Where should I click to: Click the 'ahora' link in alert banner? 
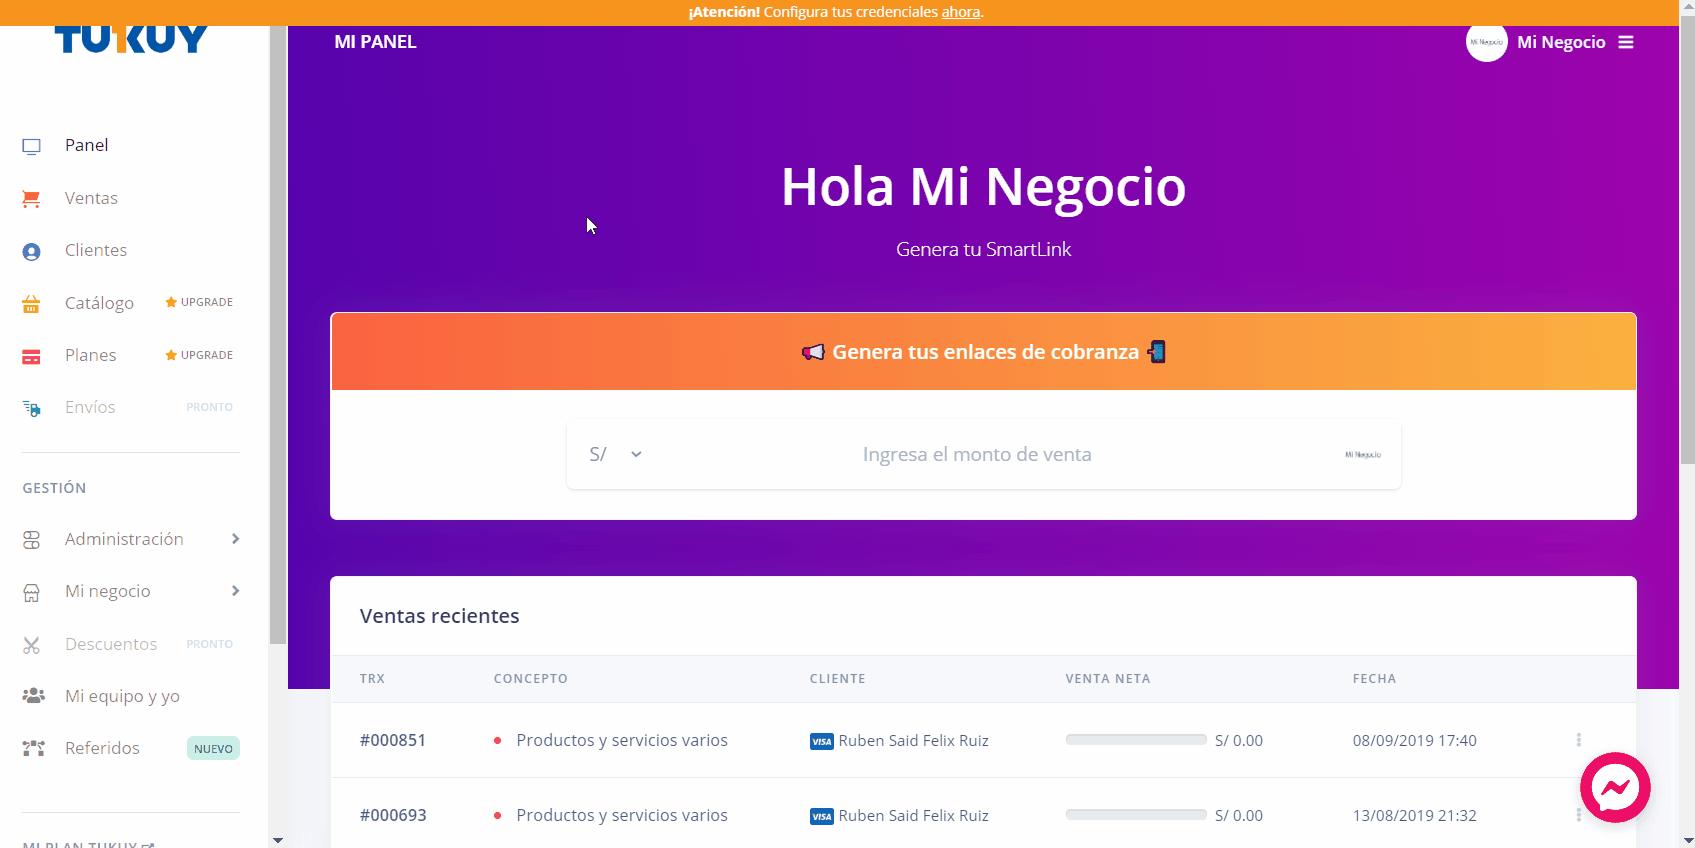(960, 12)
